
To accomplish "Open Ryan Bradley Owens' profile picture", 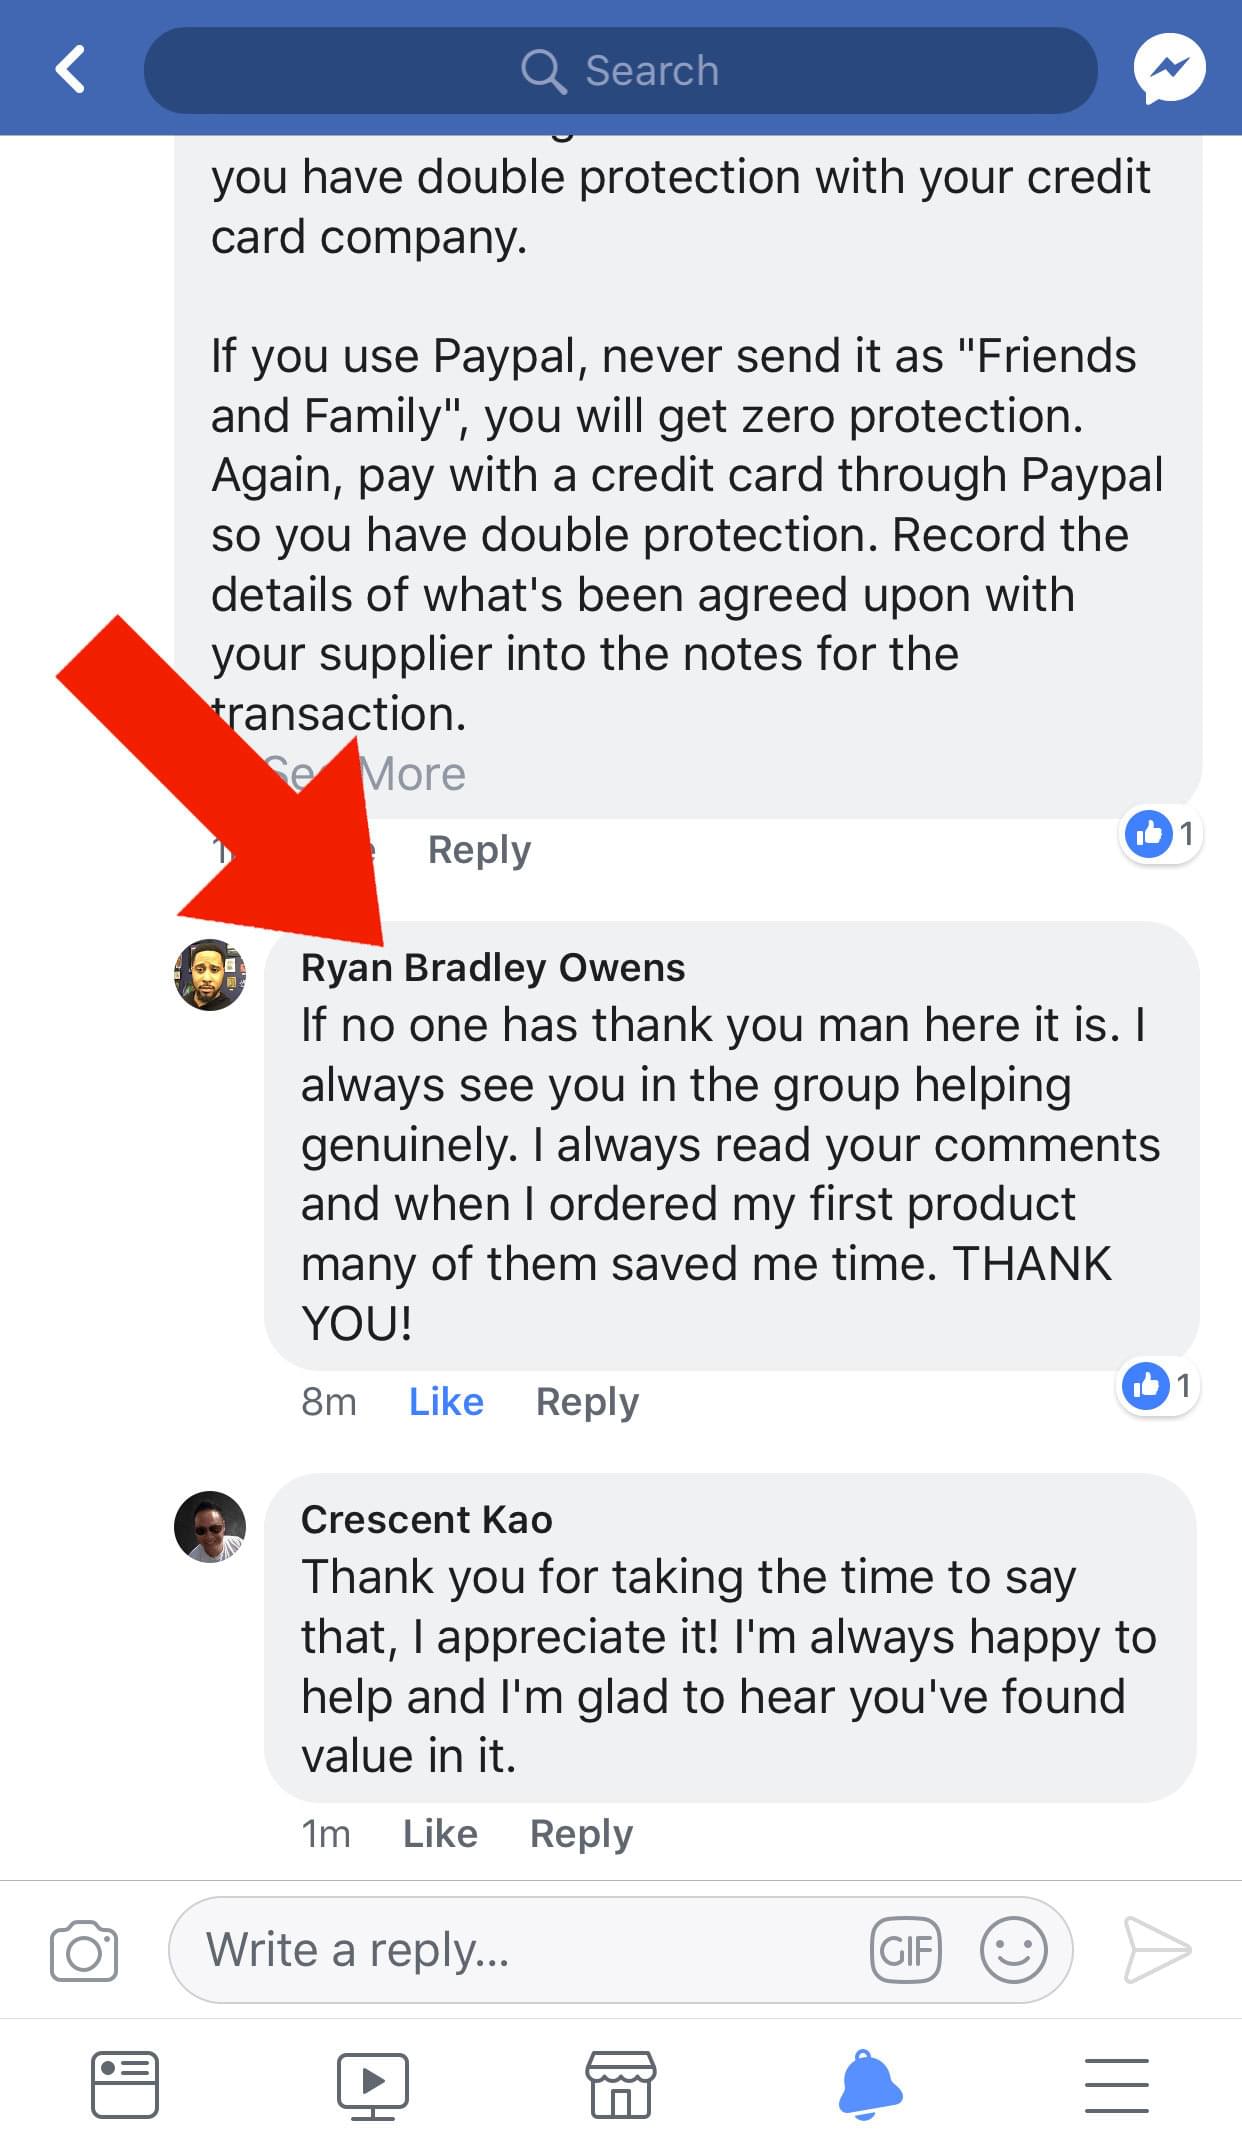I will [210, 974].
